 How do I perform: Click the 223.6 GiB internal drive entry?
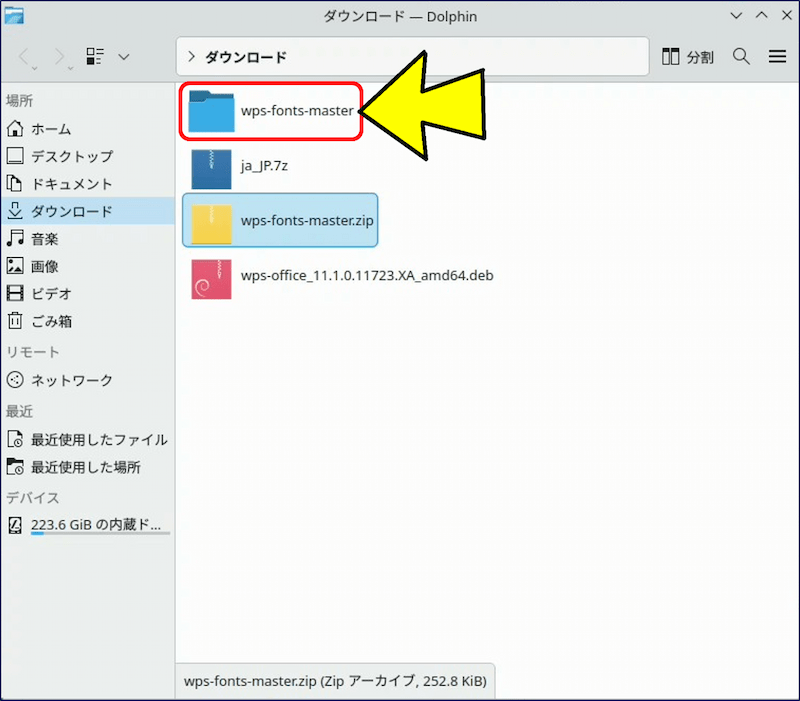click(95, 525)
